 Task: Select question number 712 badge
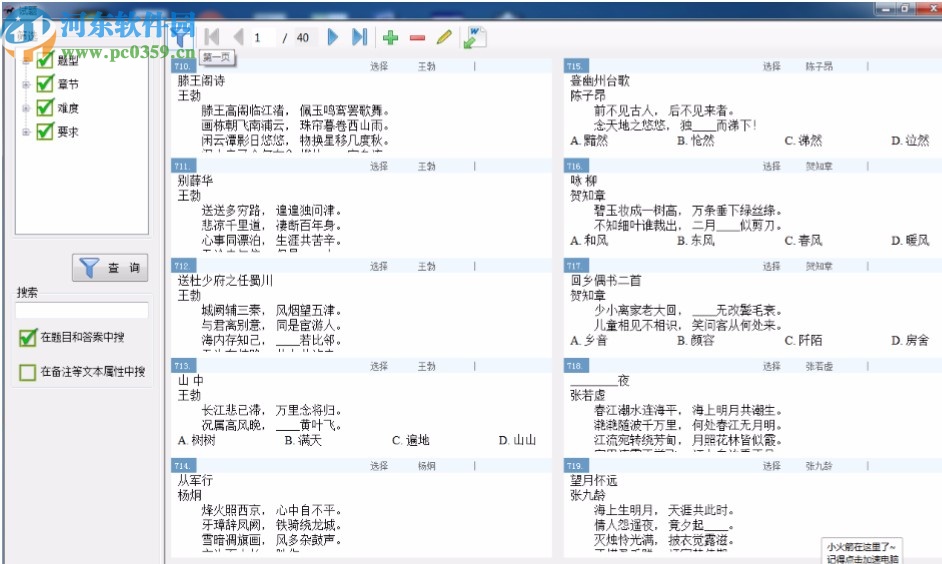click(x=183, y=266)
